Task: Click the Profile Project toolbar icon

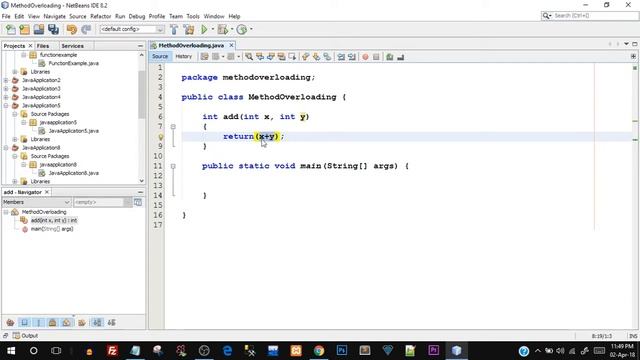Action: (x=242, y=29)
